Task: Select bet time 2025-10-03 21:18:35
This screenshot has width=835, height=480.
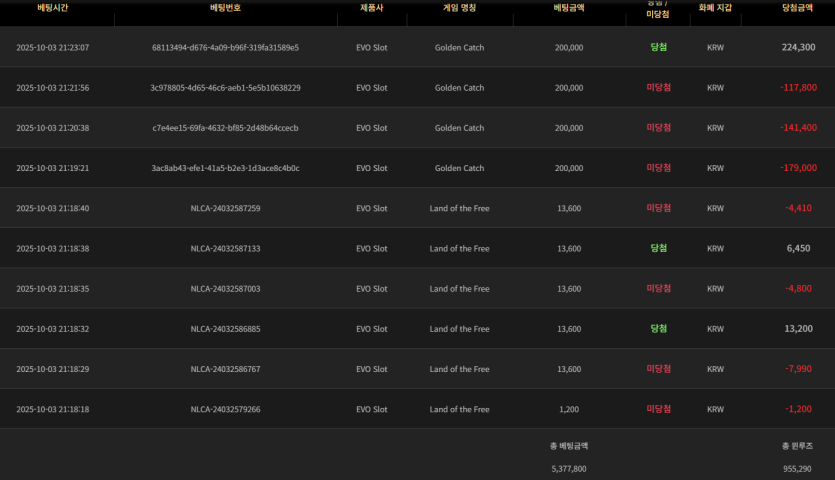Action: (x=53, y=289)
